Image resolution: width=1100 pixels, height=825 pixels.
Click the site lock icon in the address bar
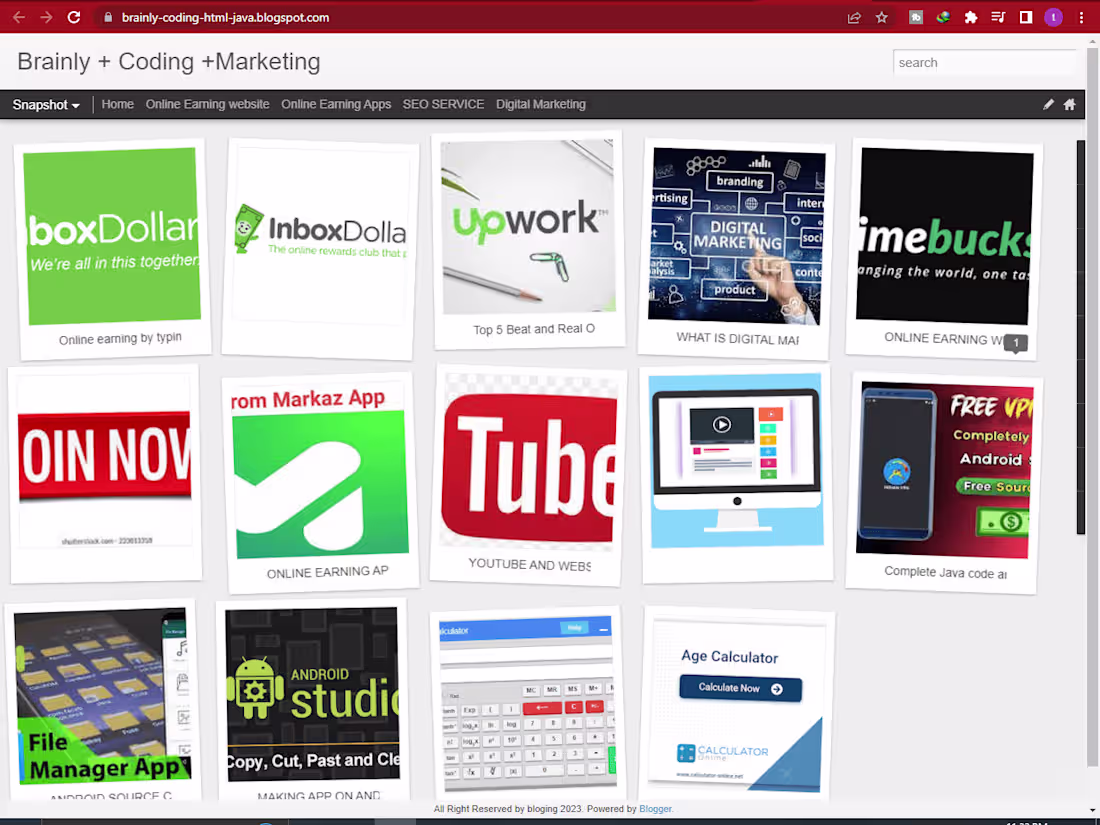[106, 17]
